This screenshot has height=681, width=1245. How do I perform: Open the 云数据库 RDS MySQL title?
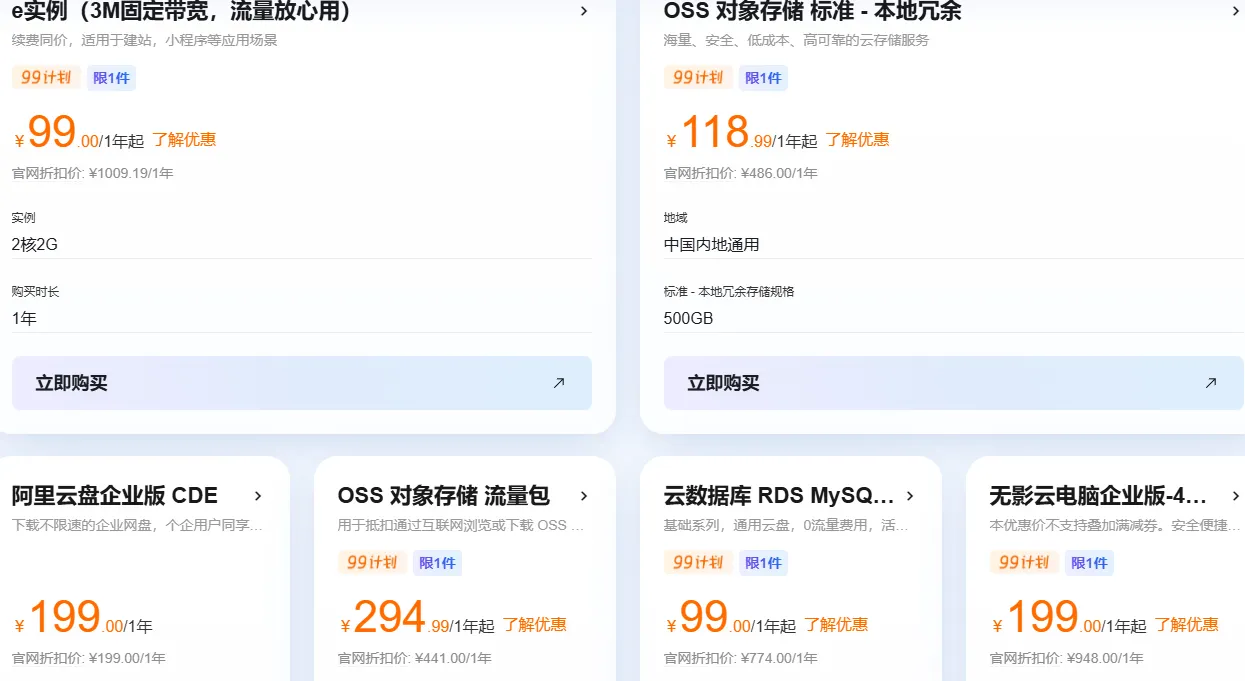point(779,496)
